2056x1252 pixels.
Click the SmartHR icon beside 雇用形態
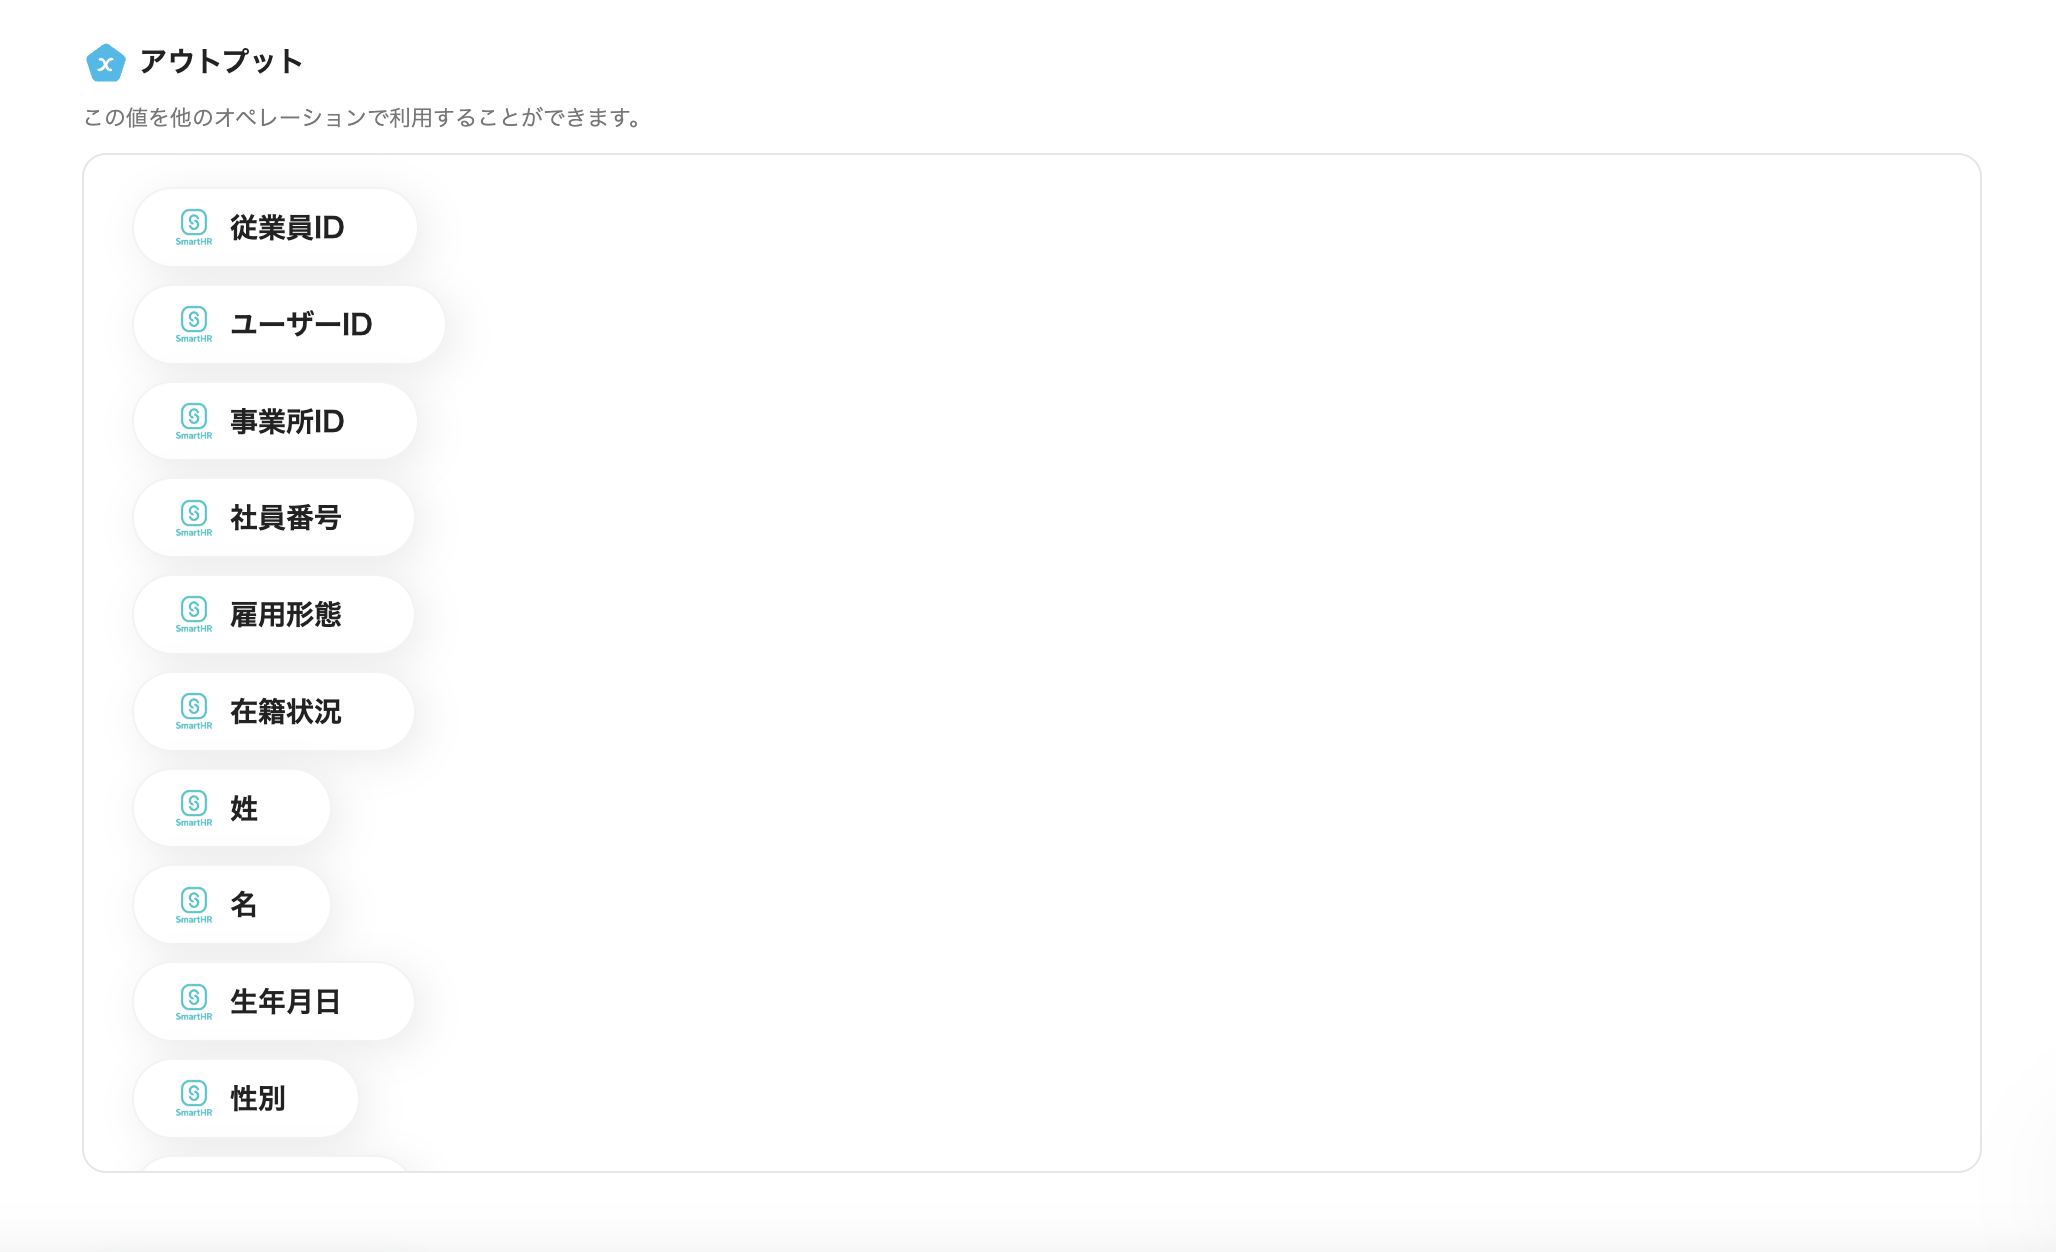[194, 614]
